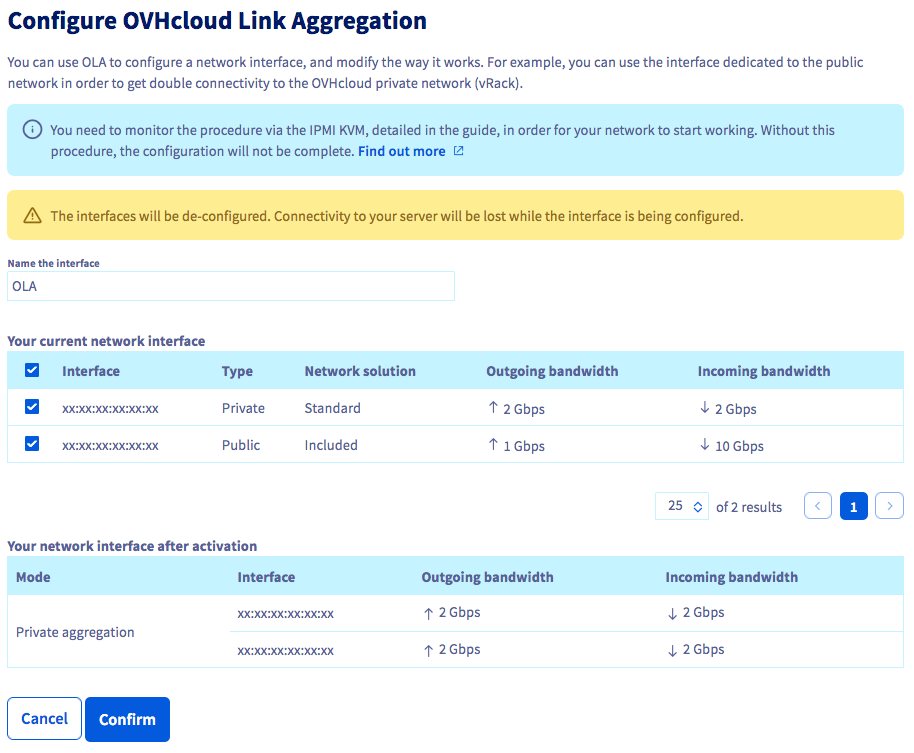Open the 25 results-per-page dropdown
The height and width of the screenshot is (753, 914).
(682, 506)
